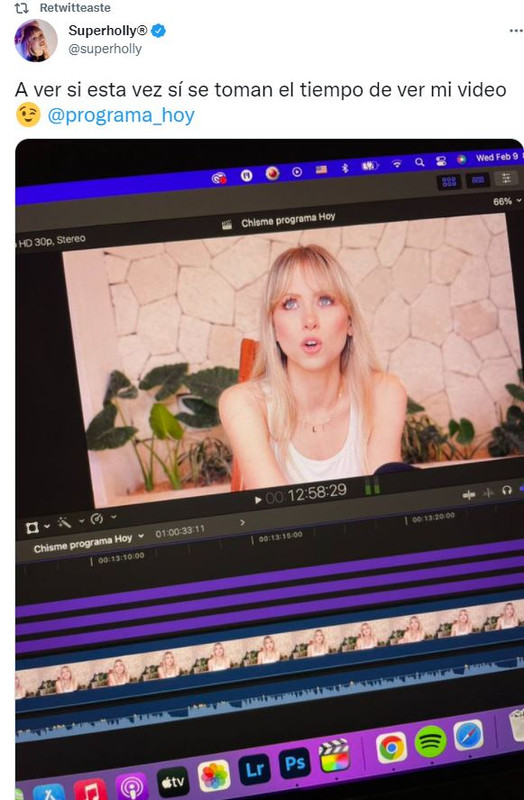
Task: Click the 'HD 30p, Stereo' format label
Action: [51, 240]
